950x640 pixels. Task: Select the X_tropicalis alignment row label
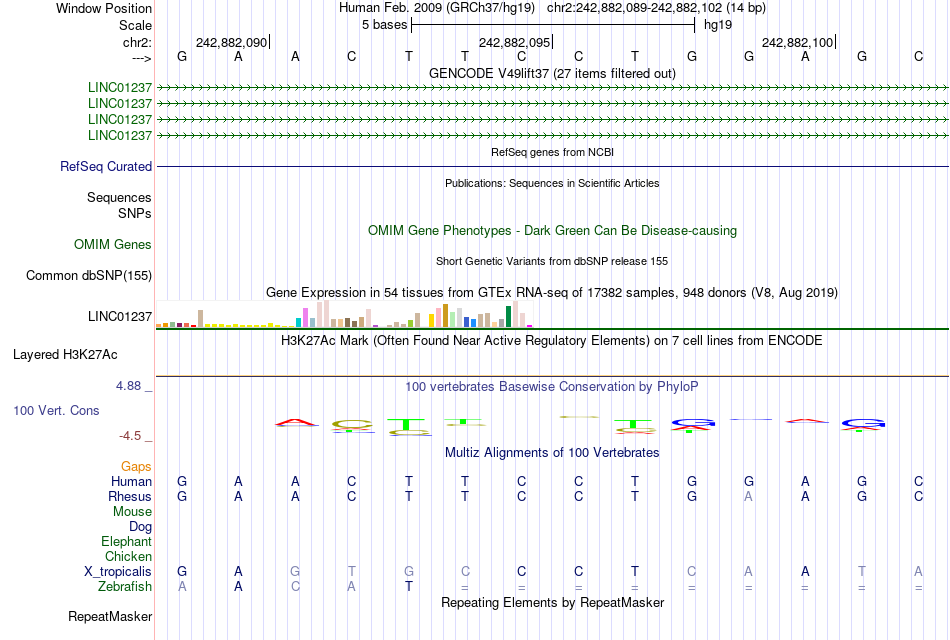118,572
